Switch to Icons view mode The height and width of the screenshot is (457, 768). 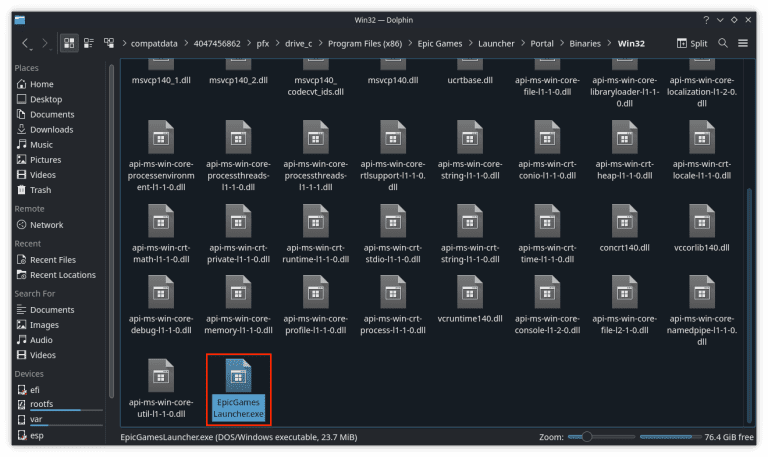69,43
